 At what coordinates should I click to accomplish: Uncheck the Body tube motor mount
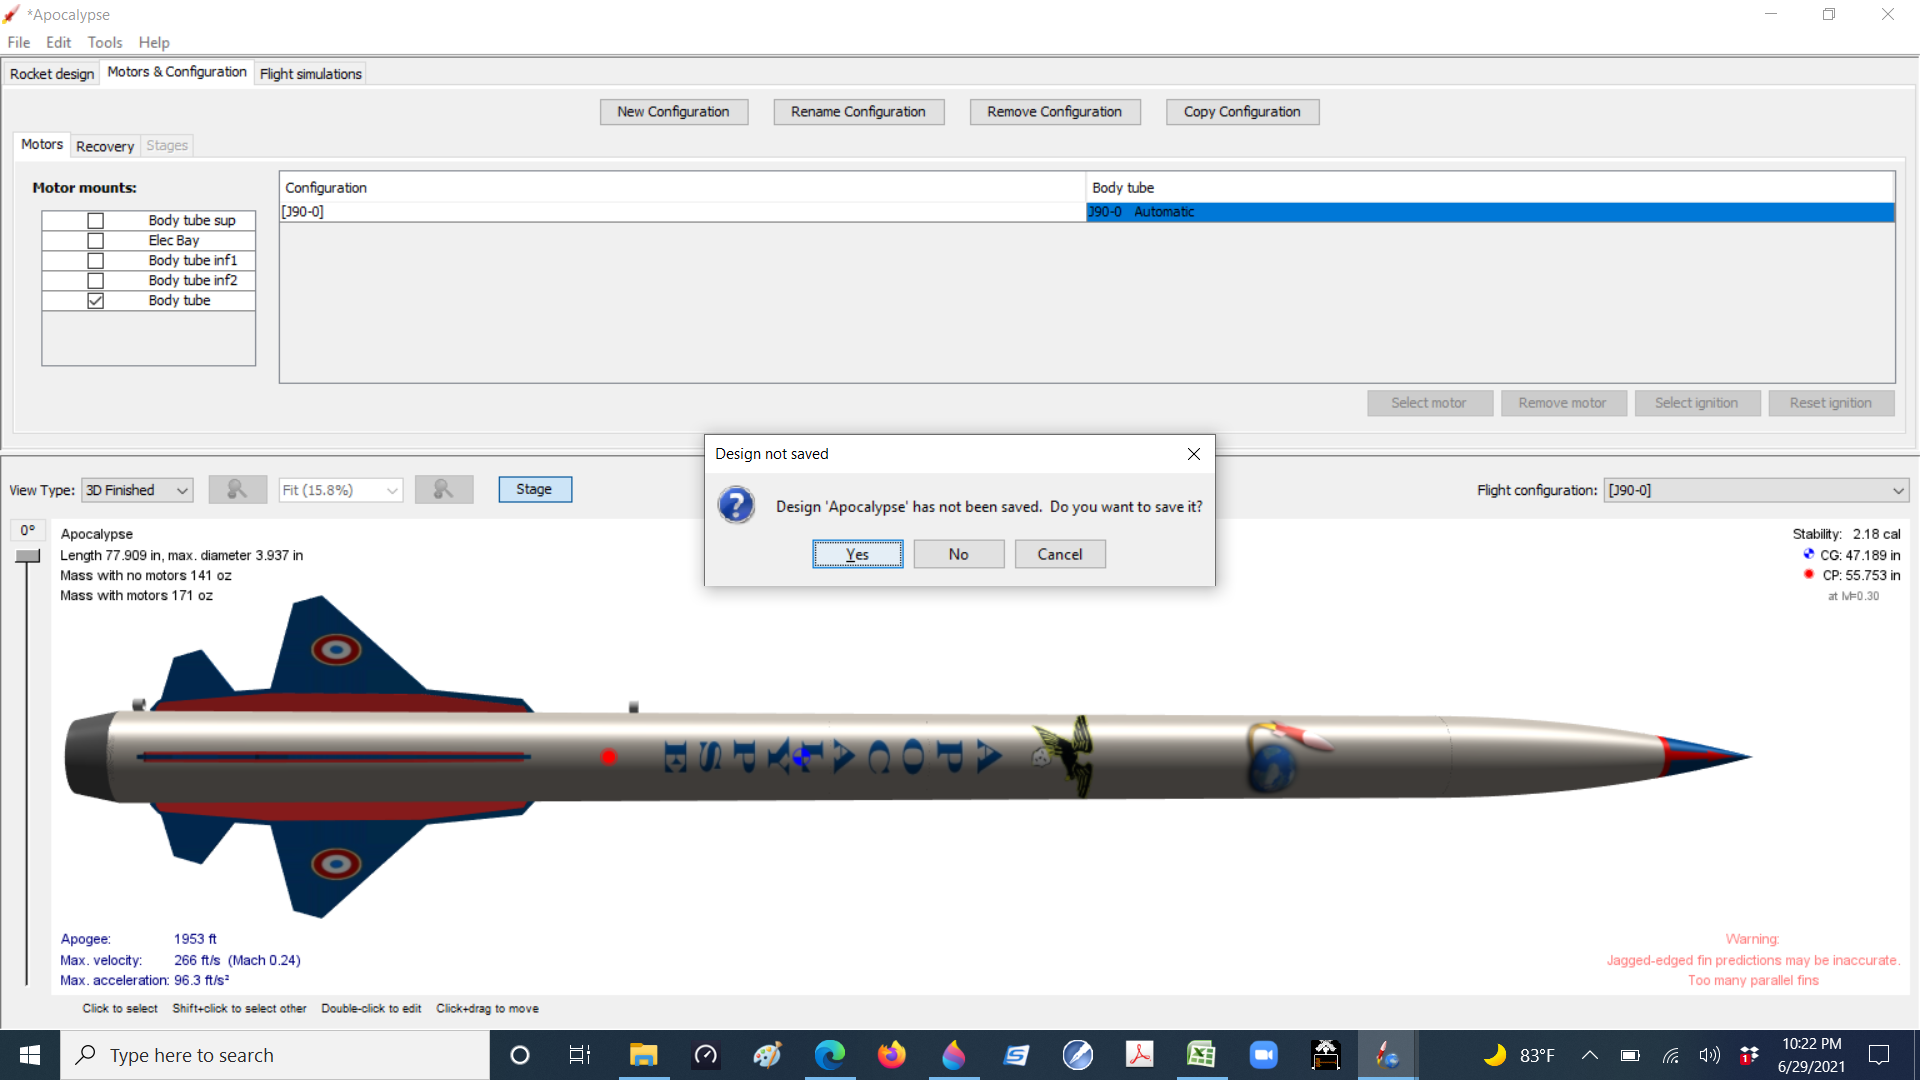tap(95, 300)
